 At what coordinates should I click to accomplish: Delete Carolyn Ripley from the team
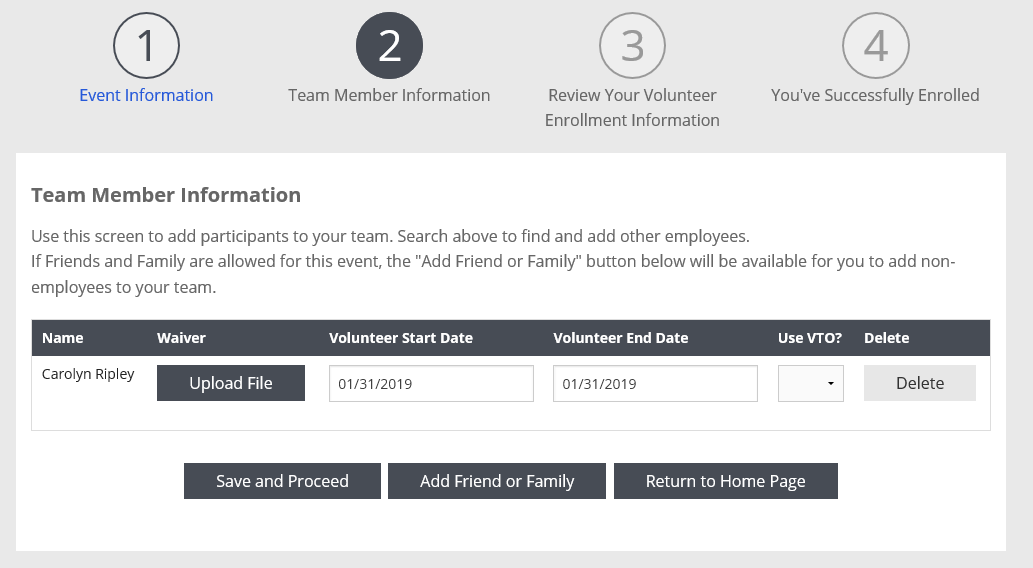tap(920, 383)
